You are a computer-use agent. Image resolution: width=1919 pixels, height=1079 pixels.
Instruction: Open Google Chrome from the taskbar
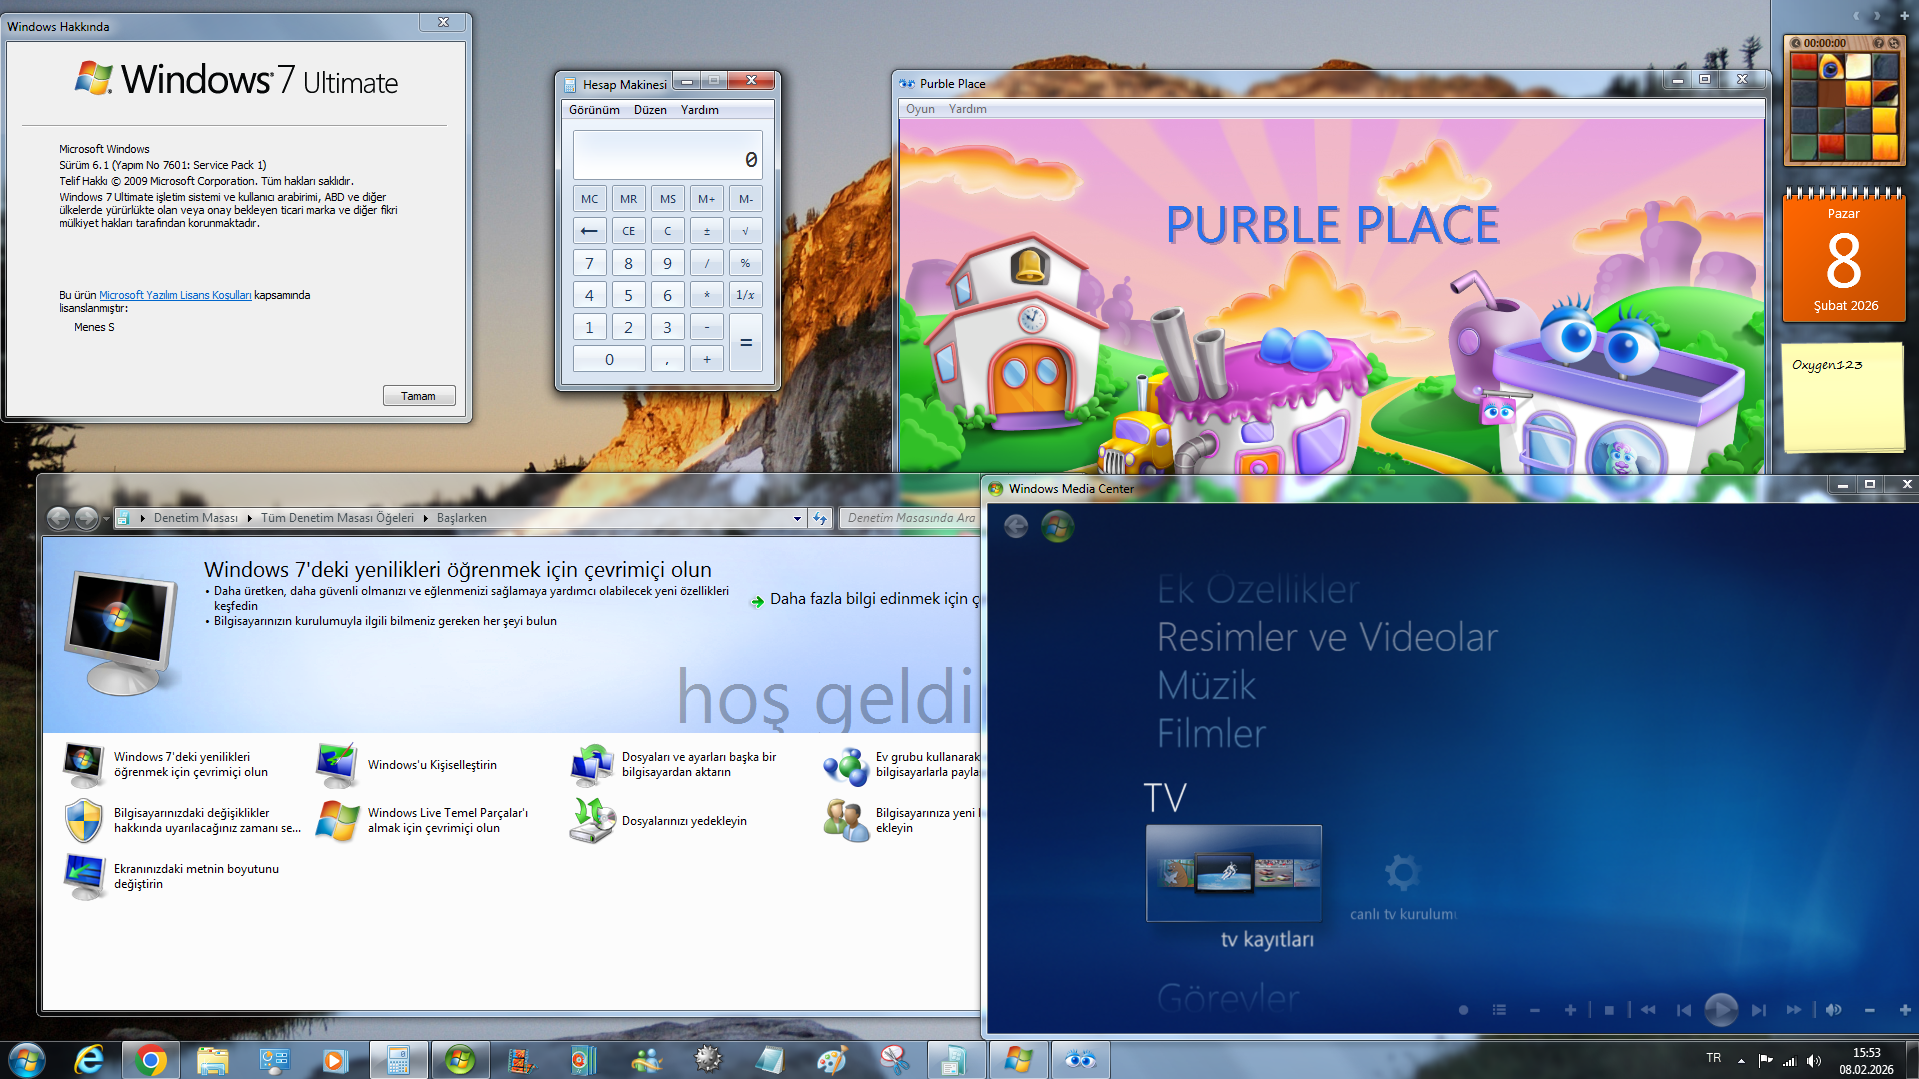pos(151,1060)
